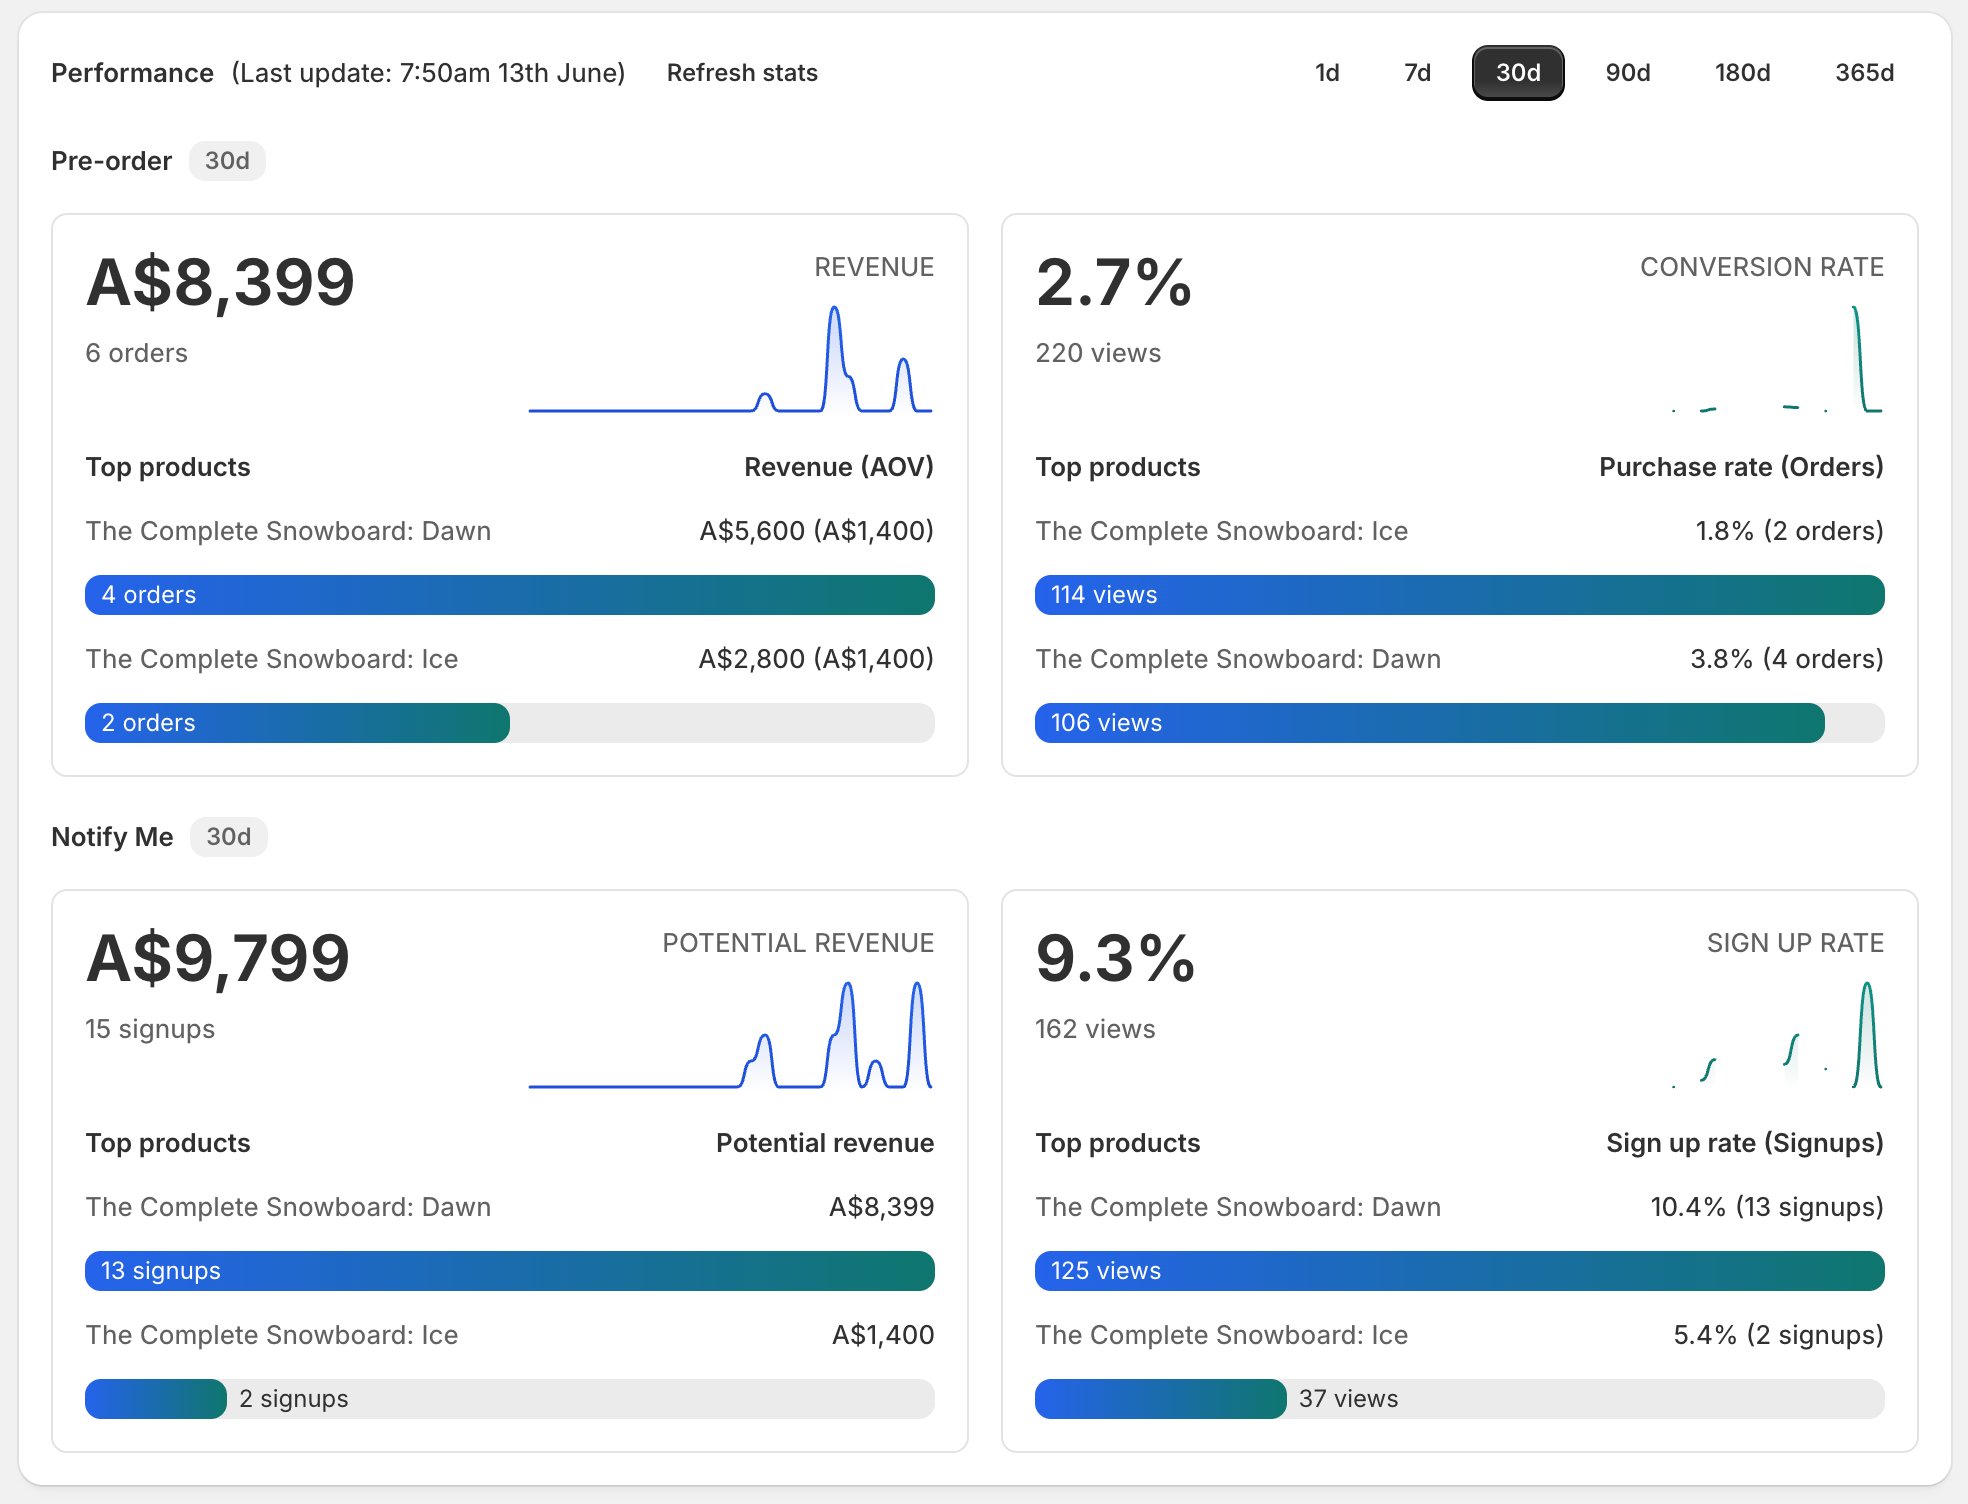
Task: Click Snowboard: Ice in Sign Up Rate card
Action: [x=1221, y=1335]
